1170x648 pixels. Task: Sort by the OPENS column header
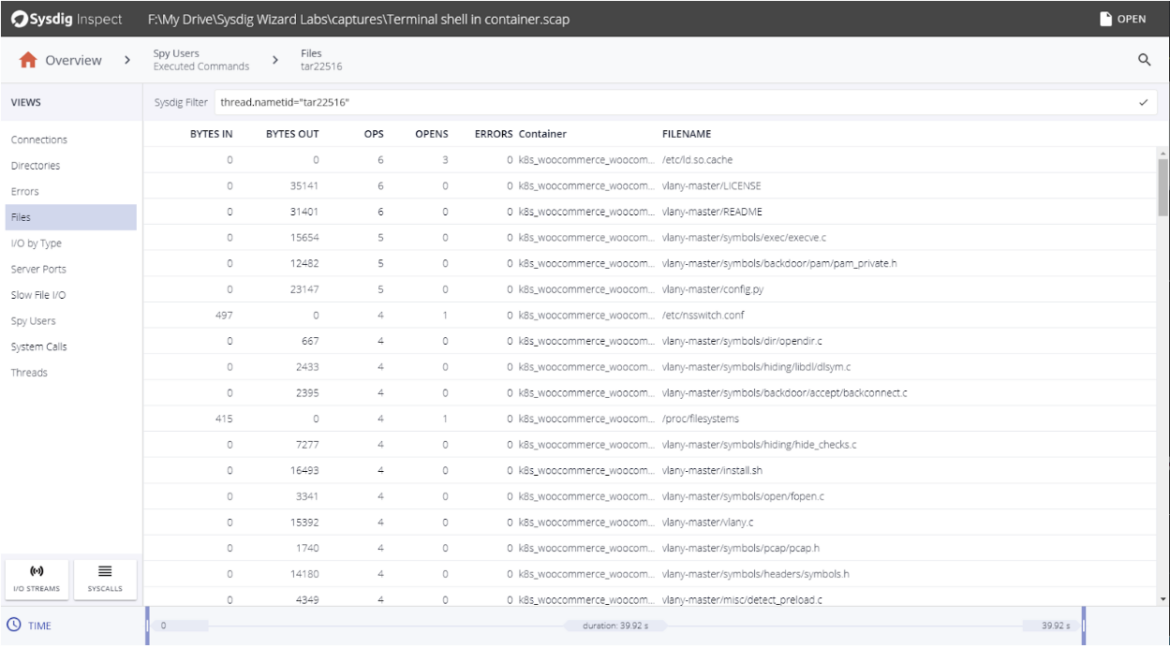432,134
